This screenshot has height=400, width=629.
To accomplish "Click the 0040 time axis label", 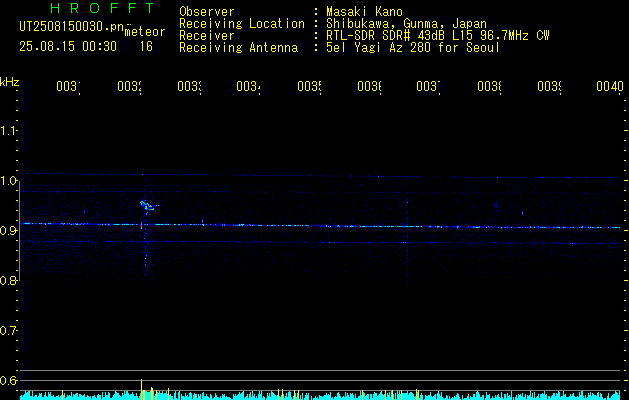I will point(610,86).
